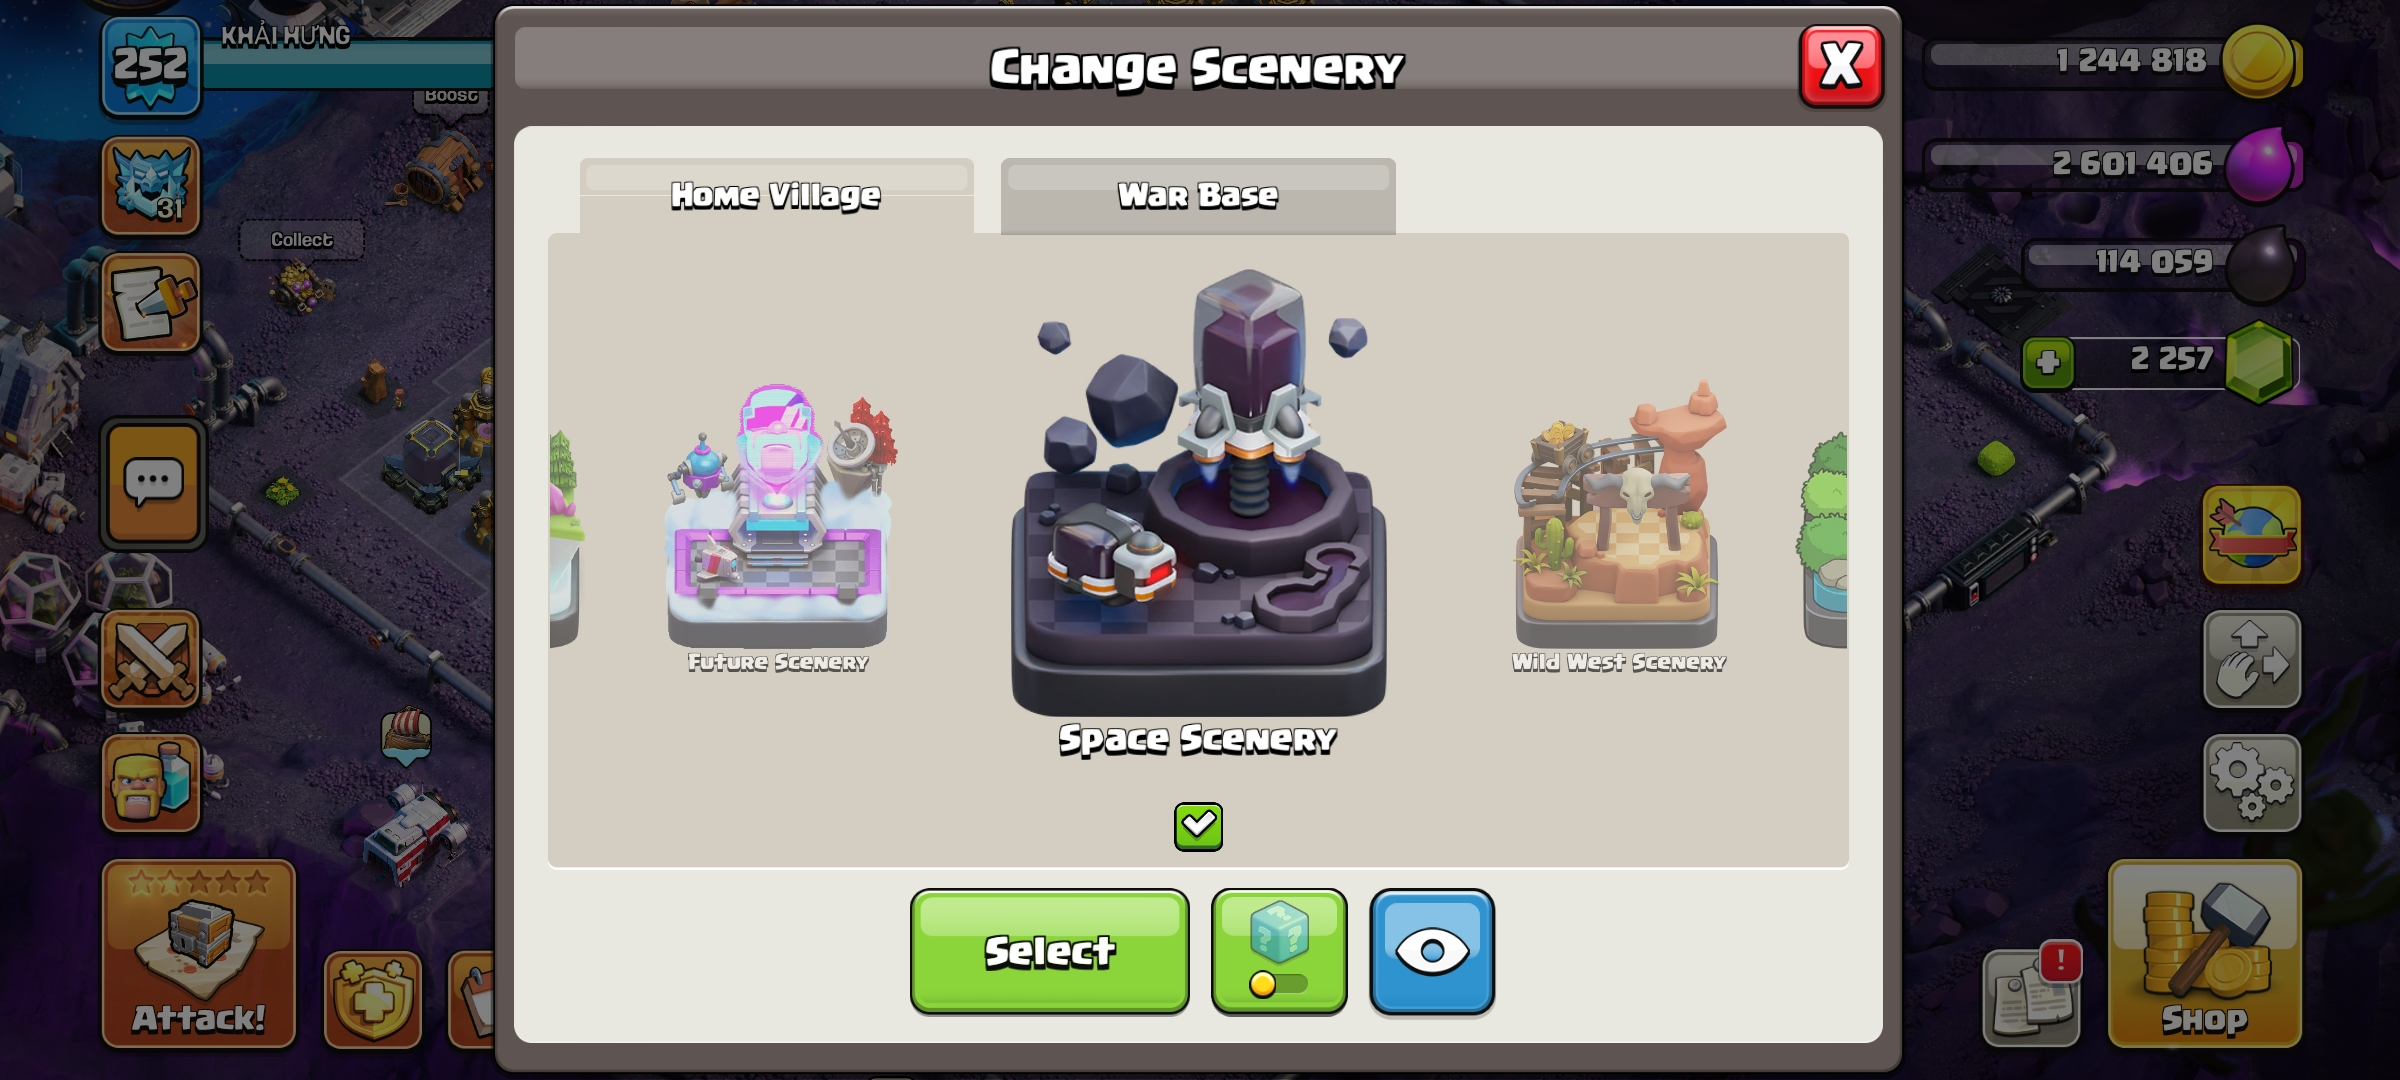Toggle the random scenery dice switch
The width and height of the screenshot is (2400, 1080).
(1279, 951)
